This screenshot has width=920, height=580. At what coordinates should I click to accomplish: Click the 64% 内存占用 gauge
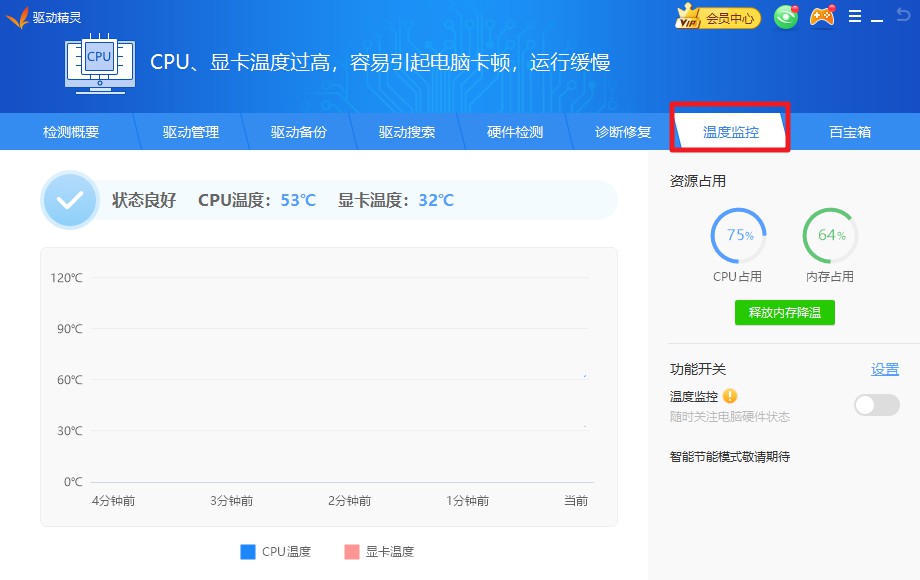[x=830, y=235]
